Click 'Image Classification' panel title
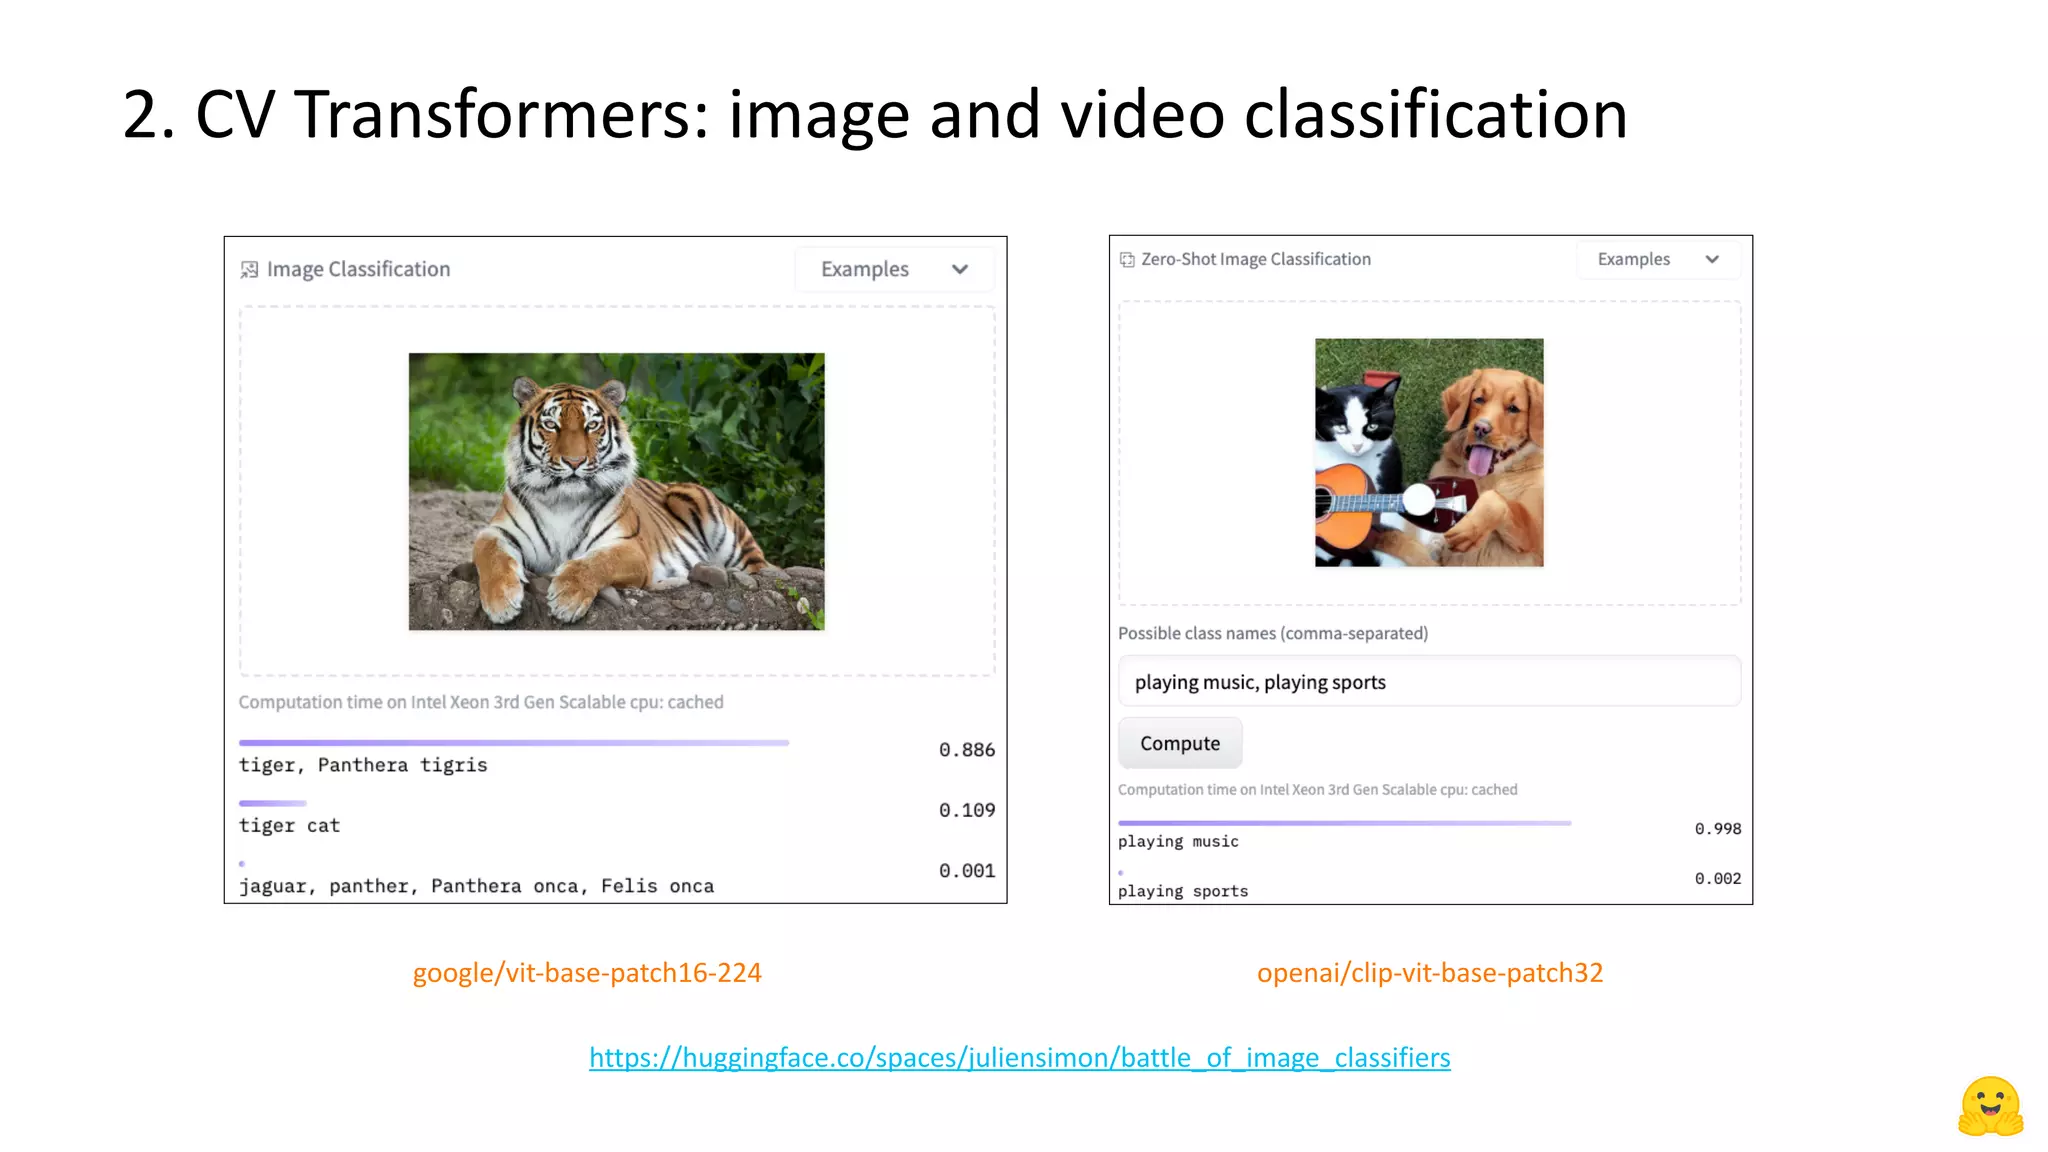Viewport: 2048px width, 1152px height. pos(358,269)
